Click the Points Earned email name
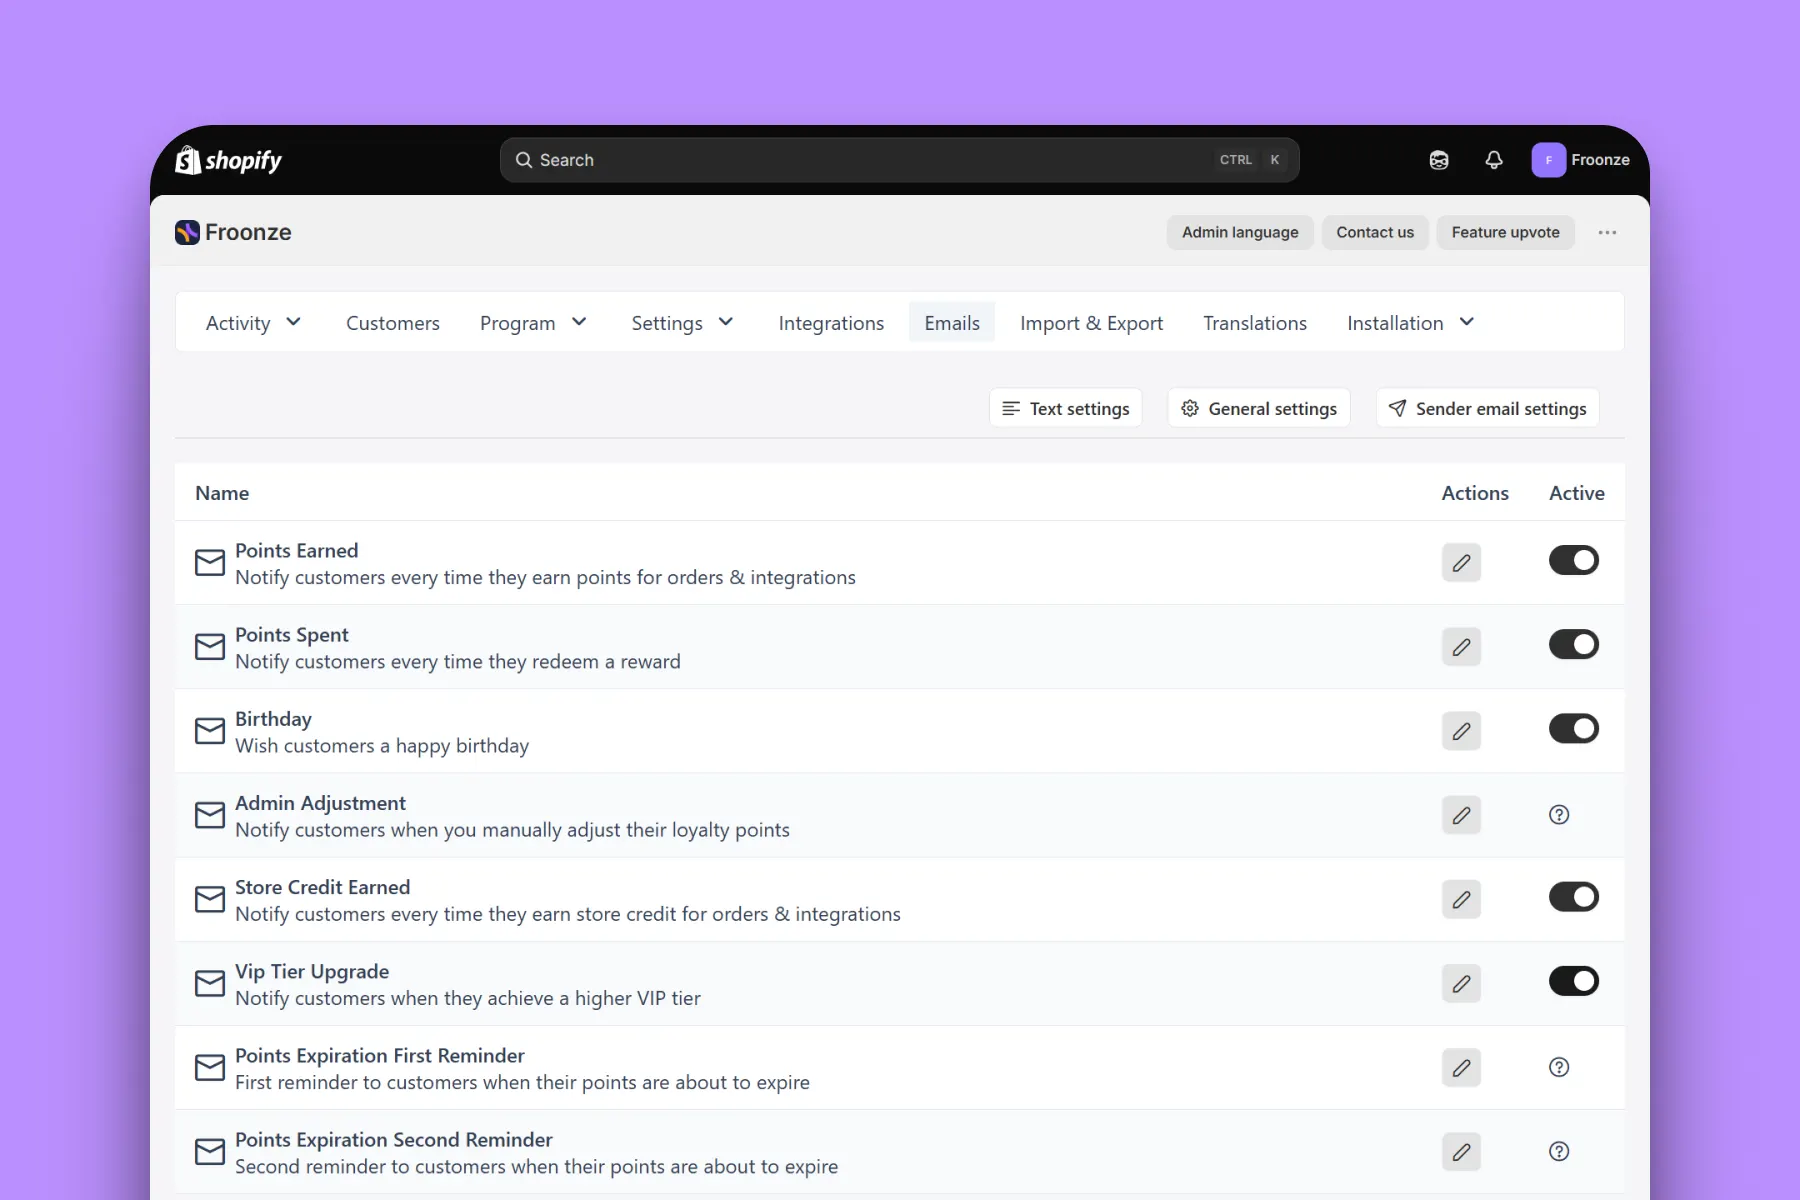This screenshot has width=1800, height=1200. (296, 550)
